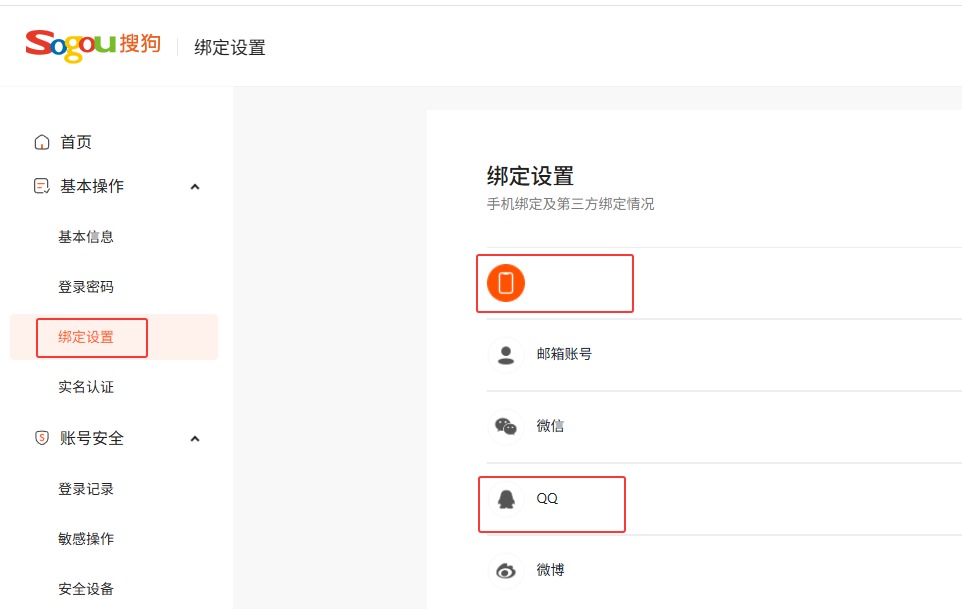View 登录记录 under 账号安全
962x609 pixels.
(86, 489)
